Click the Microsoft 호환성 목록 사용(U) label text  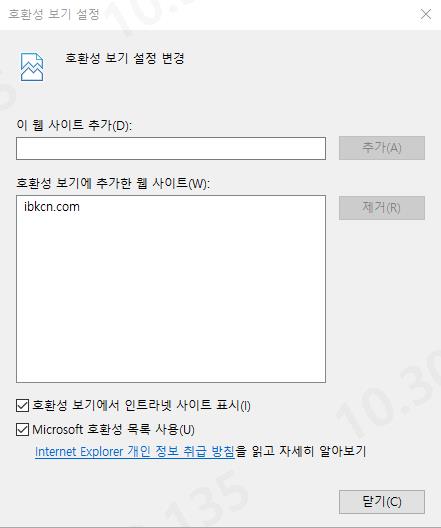click(x=113, y=430)
